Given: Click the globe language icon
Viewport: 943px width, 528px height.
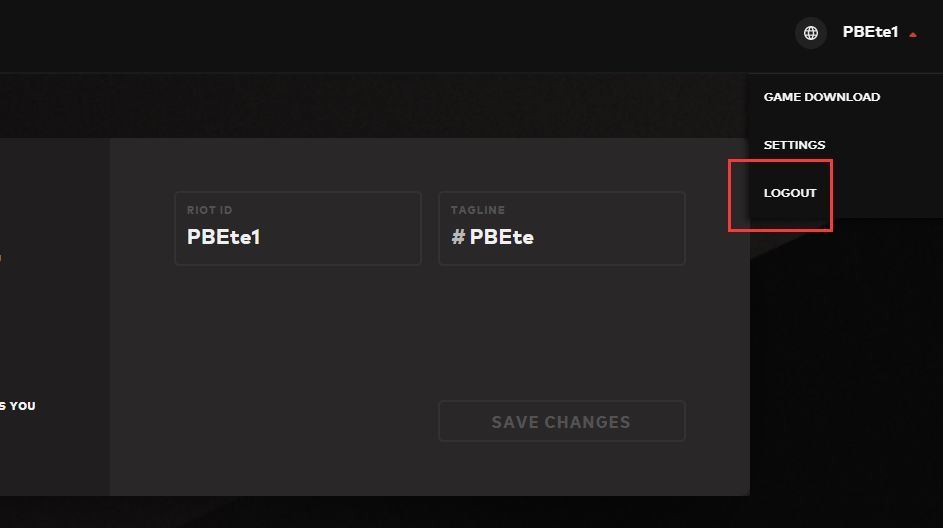Looking at the screenshot, I should [811, 33].
